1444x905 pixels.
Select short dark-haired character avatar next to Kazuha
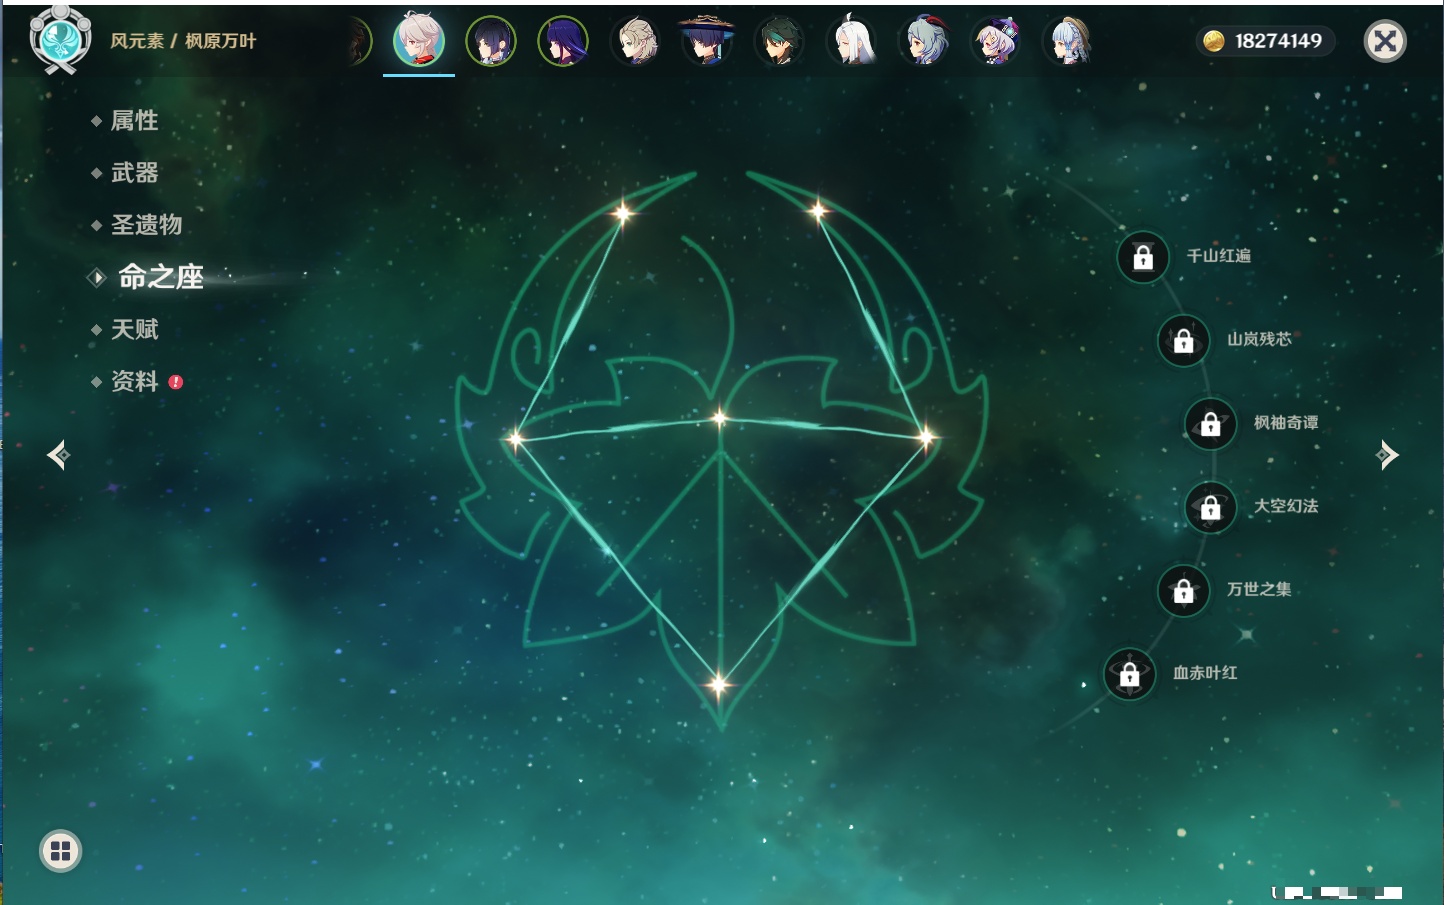click(491, 41)
